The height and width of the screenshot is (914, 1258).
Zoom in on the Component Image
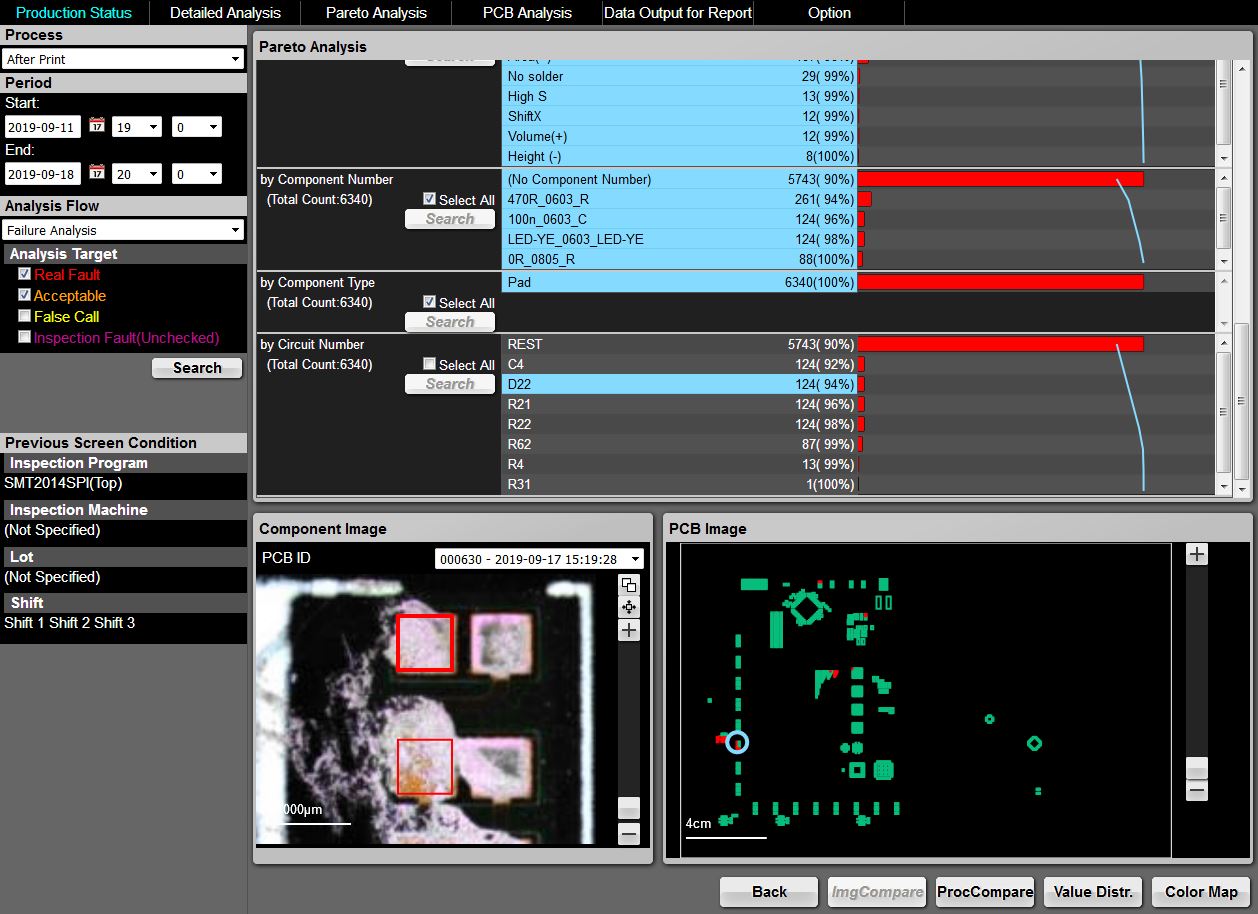pyautogui.click(x=628, y=630)
